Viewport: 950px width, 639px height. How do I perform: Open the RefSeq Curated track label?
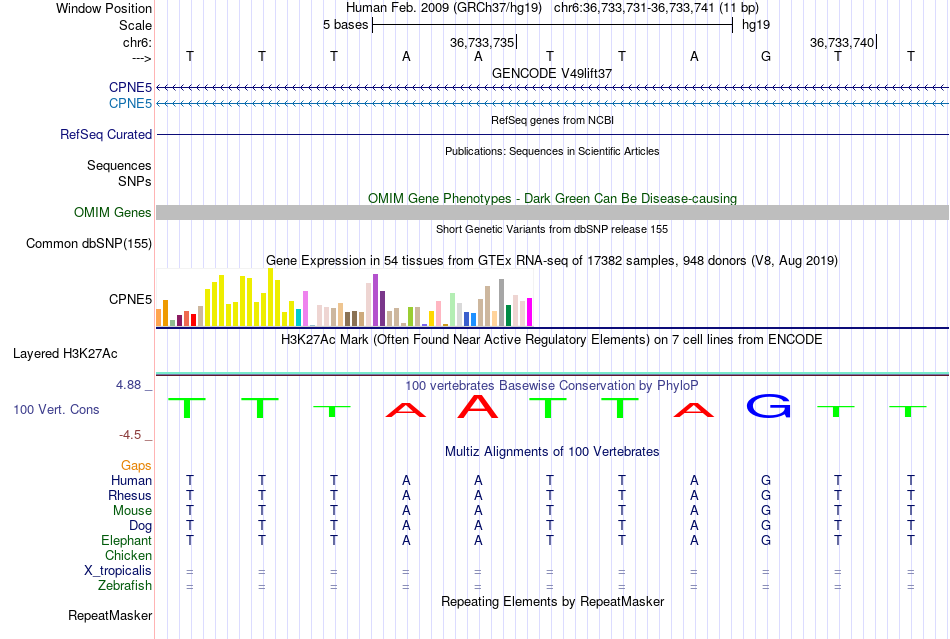(106, 134)
